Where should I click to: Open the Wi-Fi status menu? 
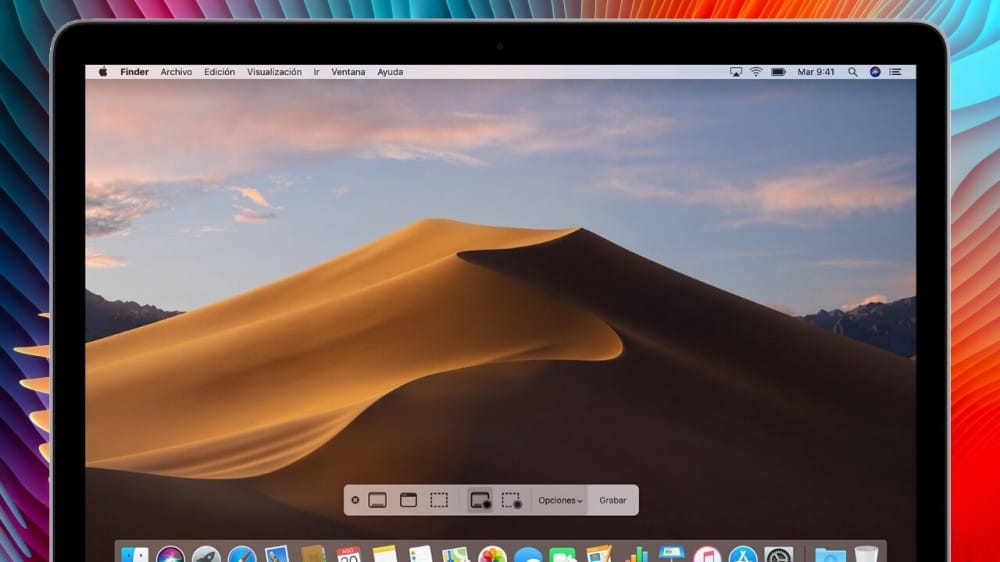coord(756,72)
